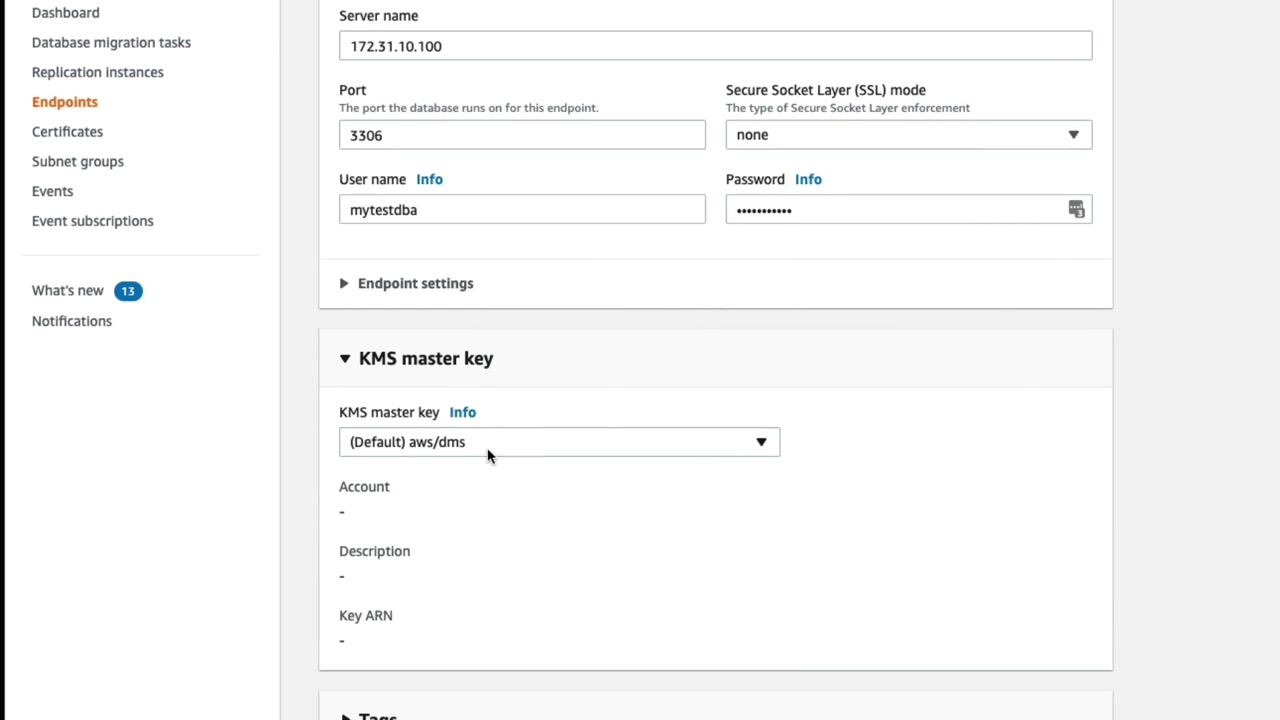Go to Dashboard in the sidebar
Image resolution: width=1280 pixels, height=720 pixels.
coord(65,13)
